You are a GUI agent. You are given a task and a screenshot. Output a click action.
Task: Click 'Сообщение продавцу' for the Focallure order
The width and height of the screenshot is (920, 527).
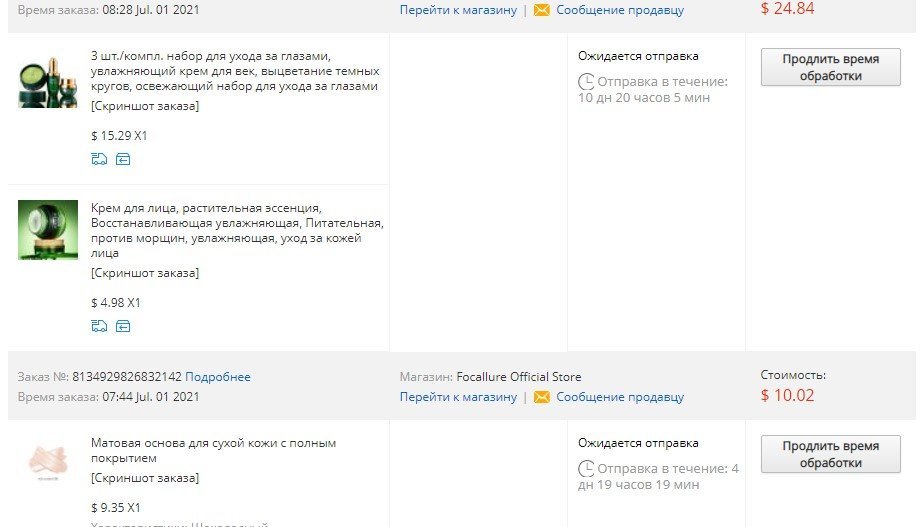[x=620, y=397]
